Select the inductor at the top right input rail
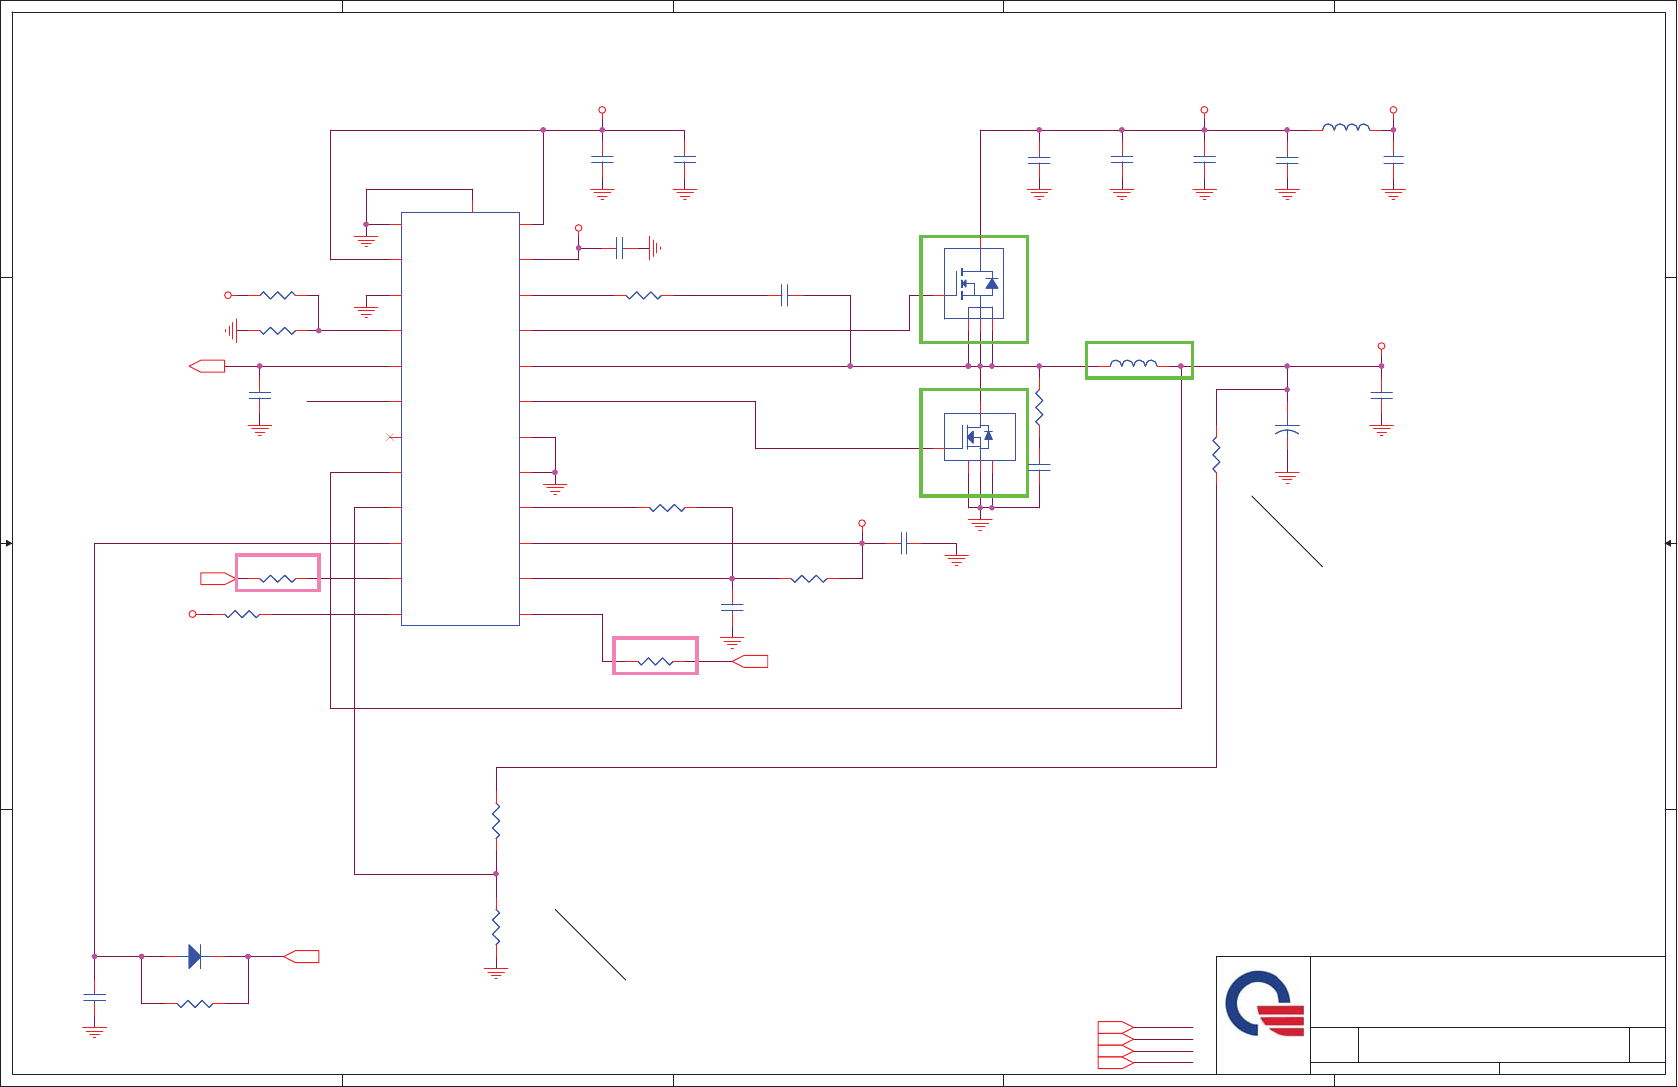 [1346, 127]
